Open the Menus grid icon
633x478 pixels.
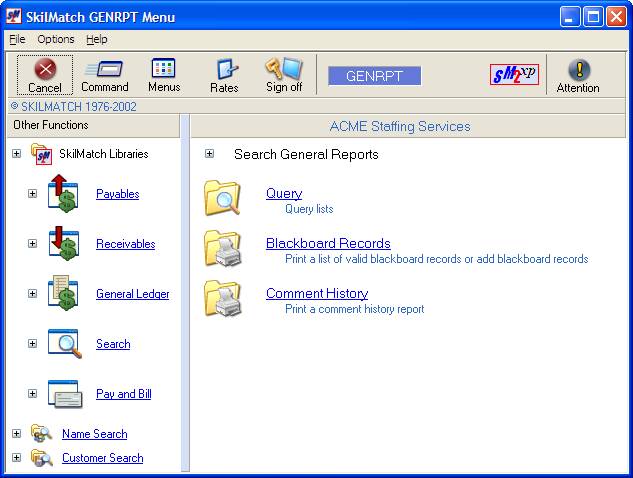(163, 68)
